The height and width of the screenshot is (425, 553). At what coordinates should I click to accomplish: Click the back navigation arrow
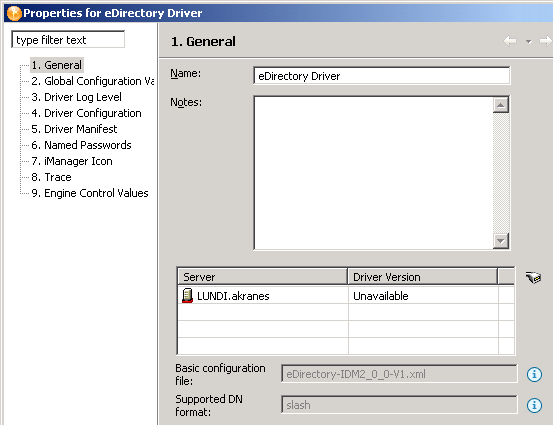click(x=510, y=41)
